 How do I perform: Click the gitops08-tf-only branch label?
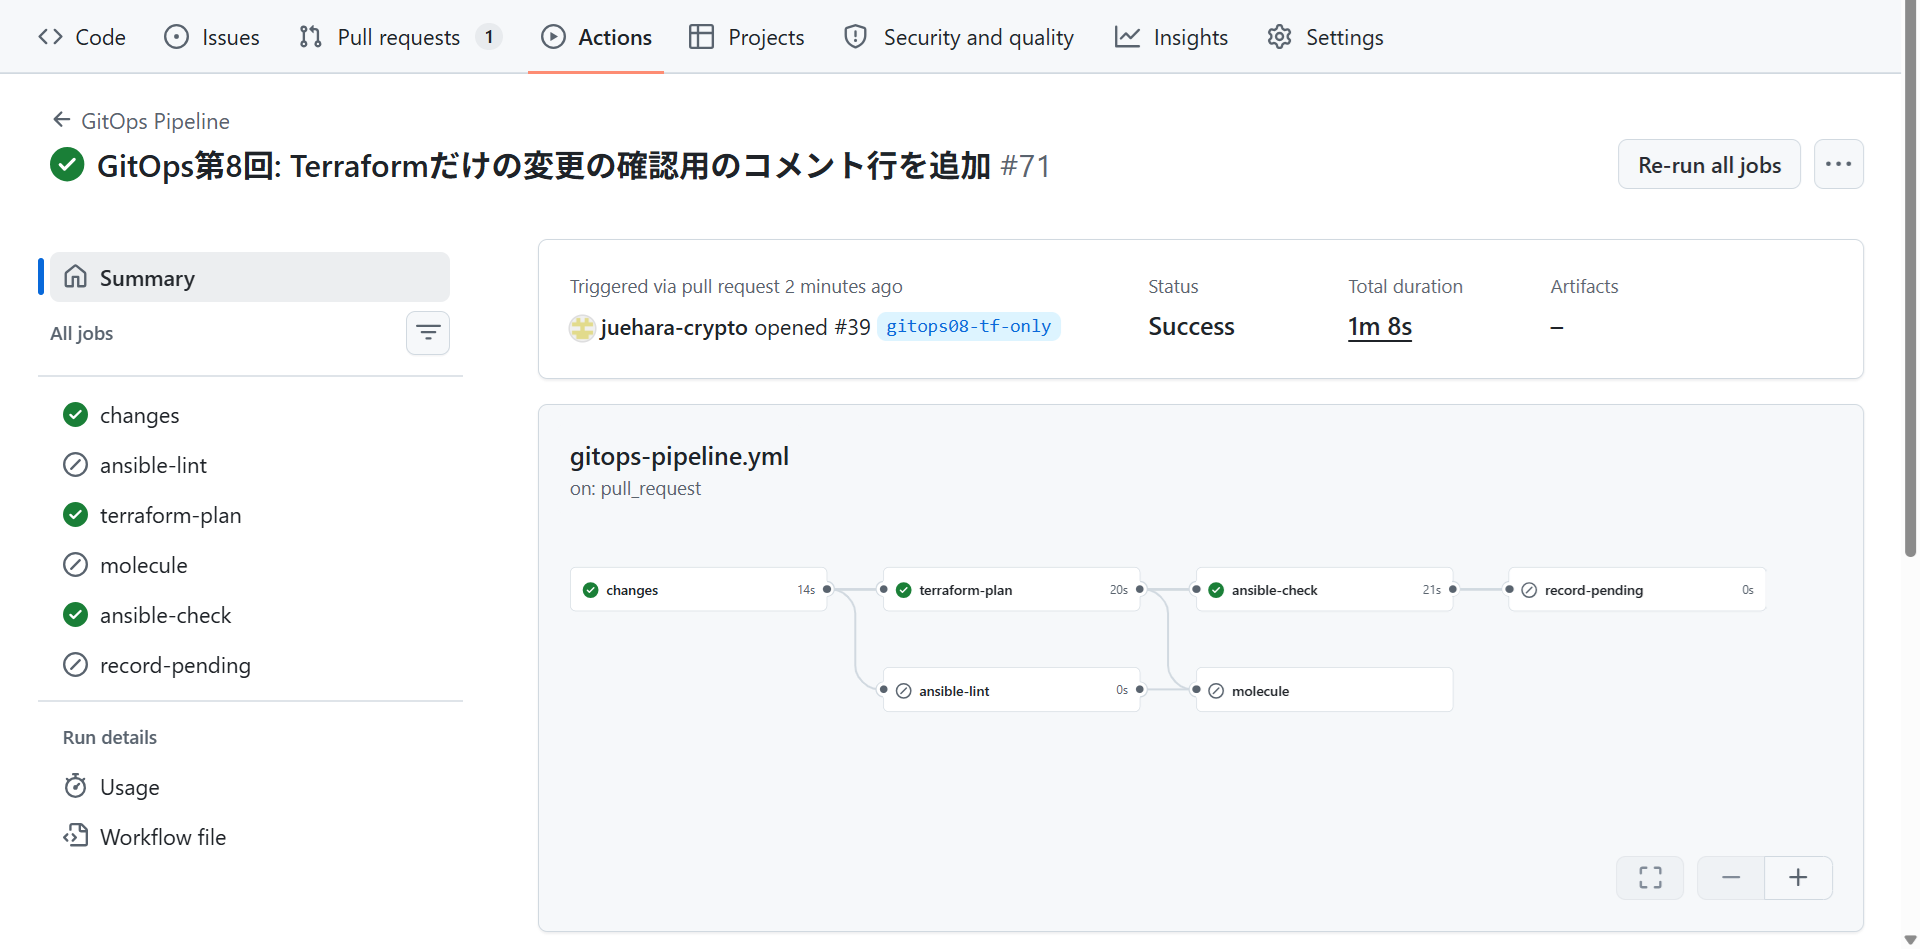pyautogui.click(x=968, y=327)
